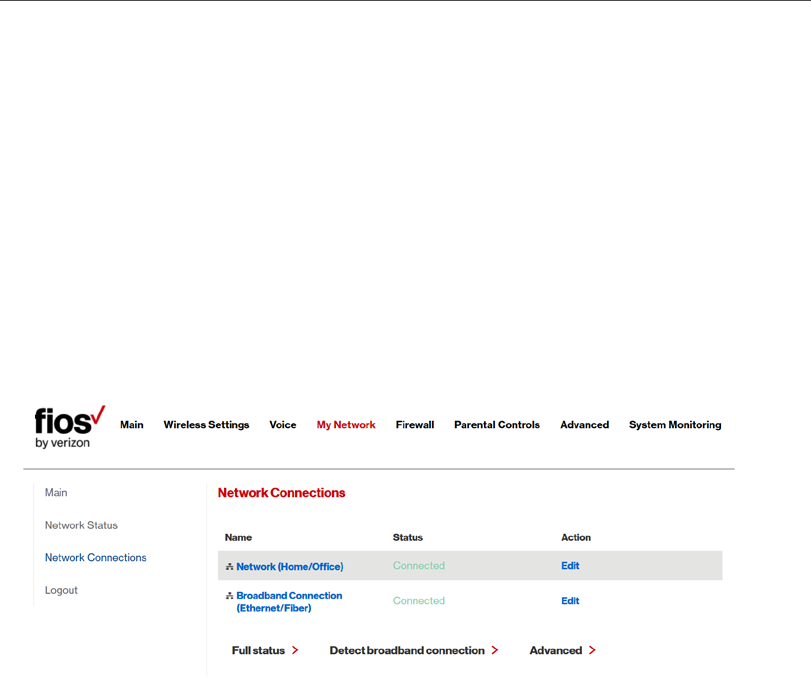The image size is (811, 686).
Task: Click Connected status for Broadband Connection
Action: (419, 601)
